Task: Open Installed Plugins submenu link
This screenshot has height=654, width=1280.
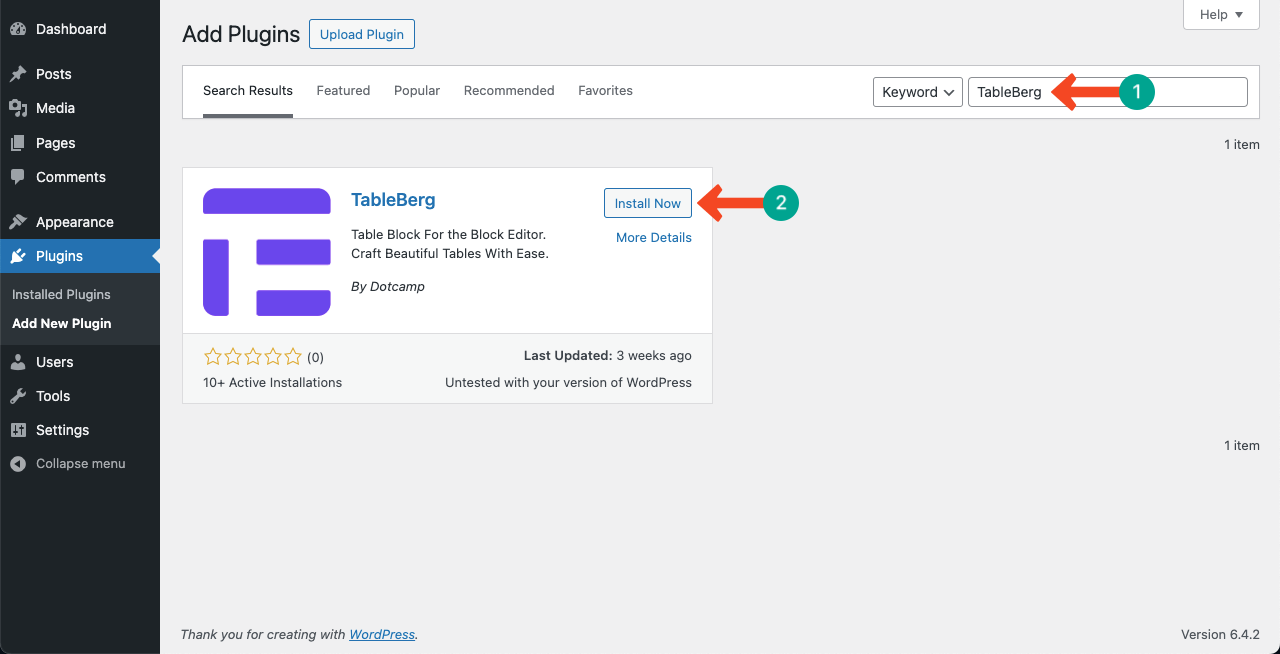Action: tap(61, 295)
